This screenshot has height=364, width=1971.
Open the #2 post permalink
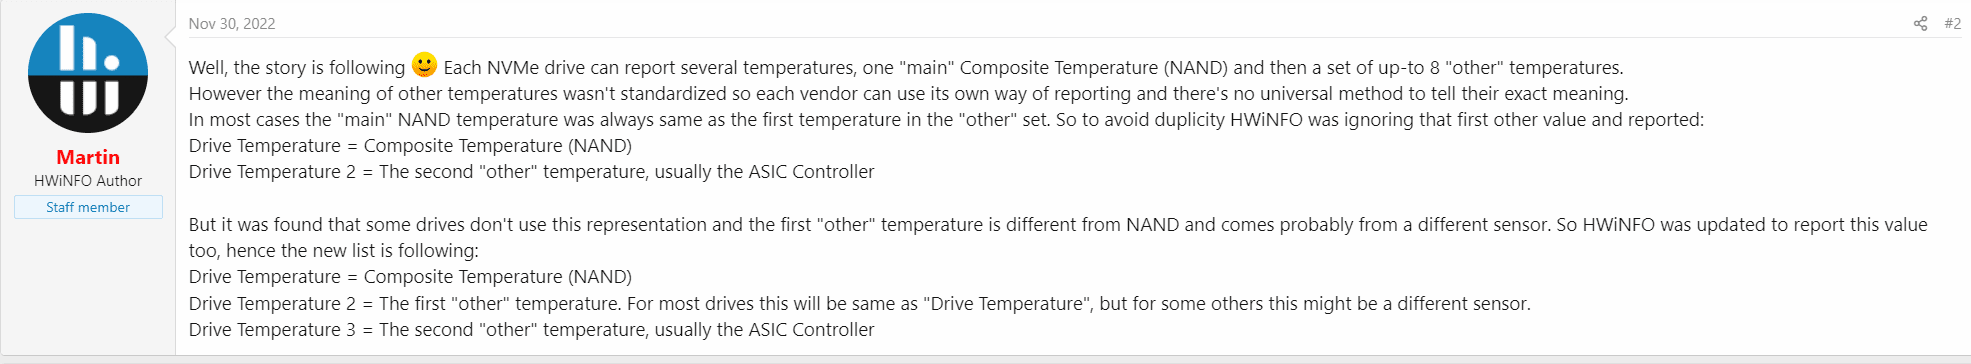point(1952,23)
